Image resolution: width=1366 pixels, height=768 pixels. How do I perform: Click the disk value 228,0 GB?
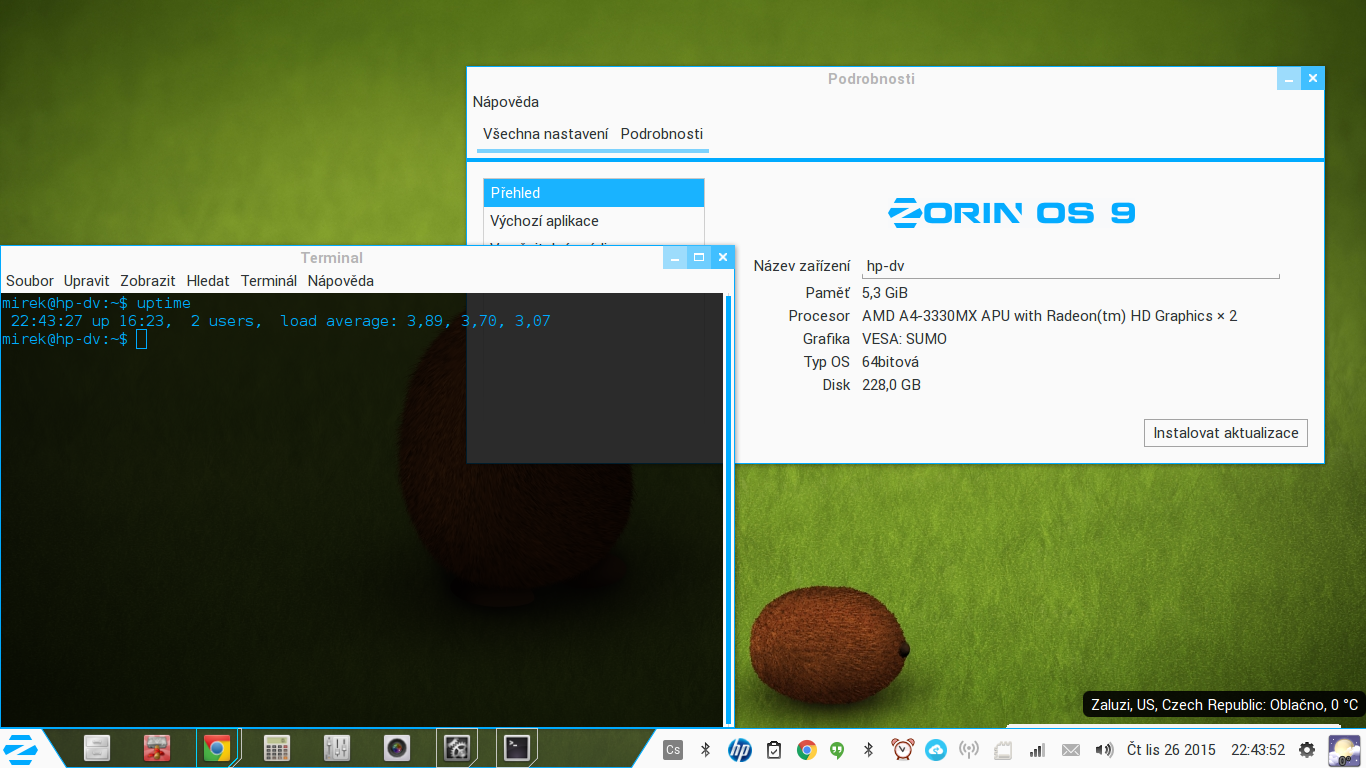pos(891,385)
